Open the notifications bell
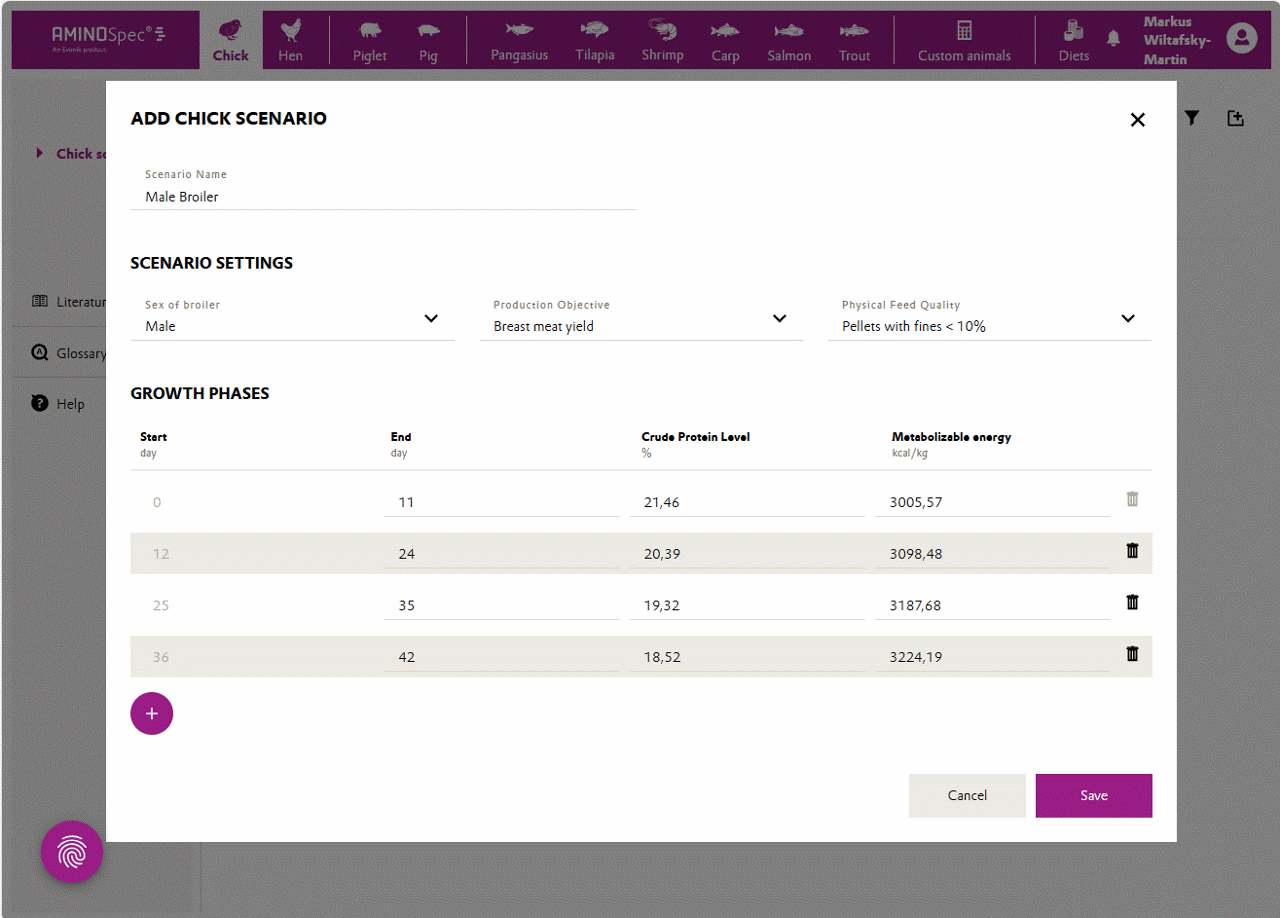 (1113, 39)
